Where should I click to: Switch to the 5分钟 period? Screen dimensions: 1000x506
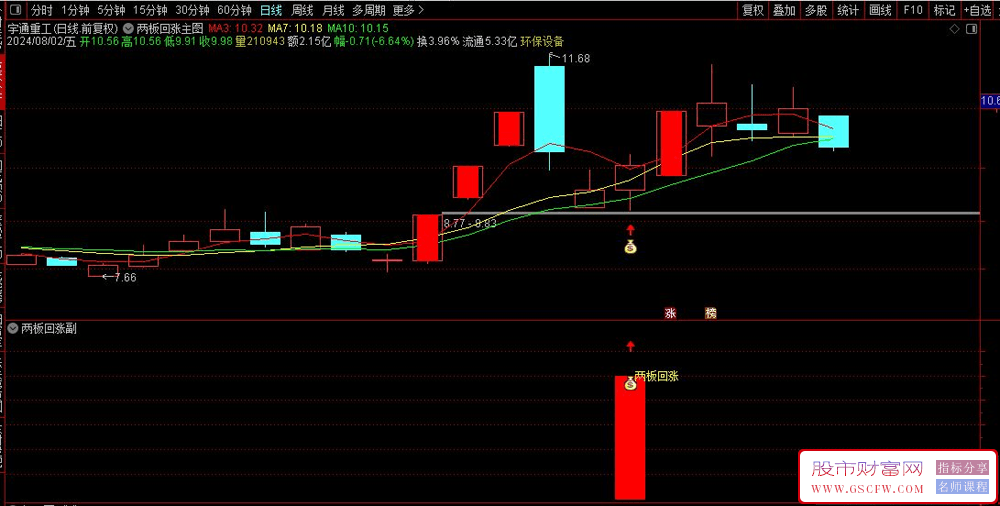tap(111, 10)
